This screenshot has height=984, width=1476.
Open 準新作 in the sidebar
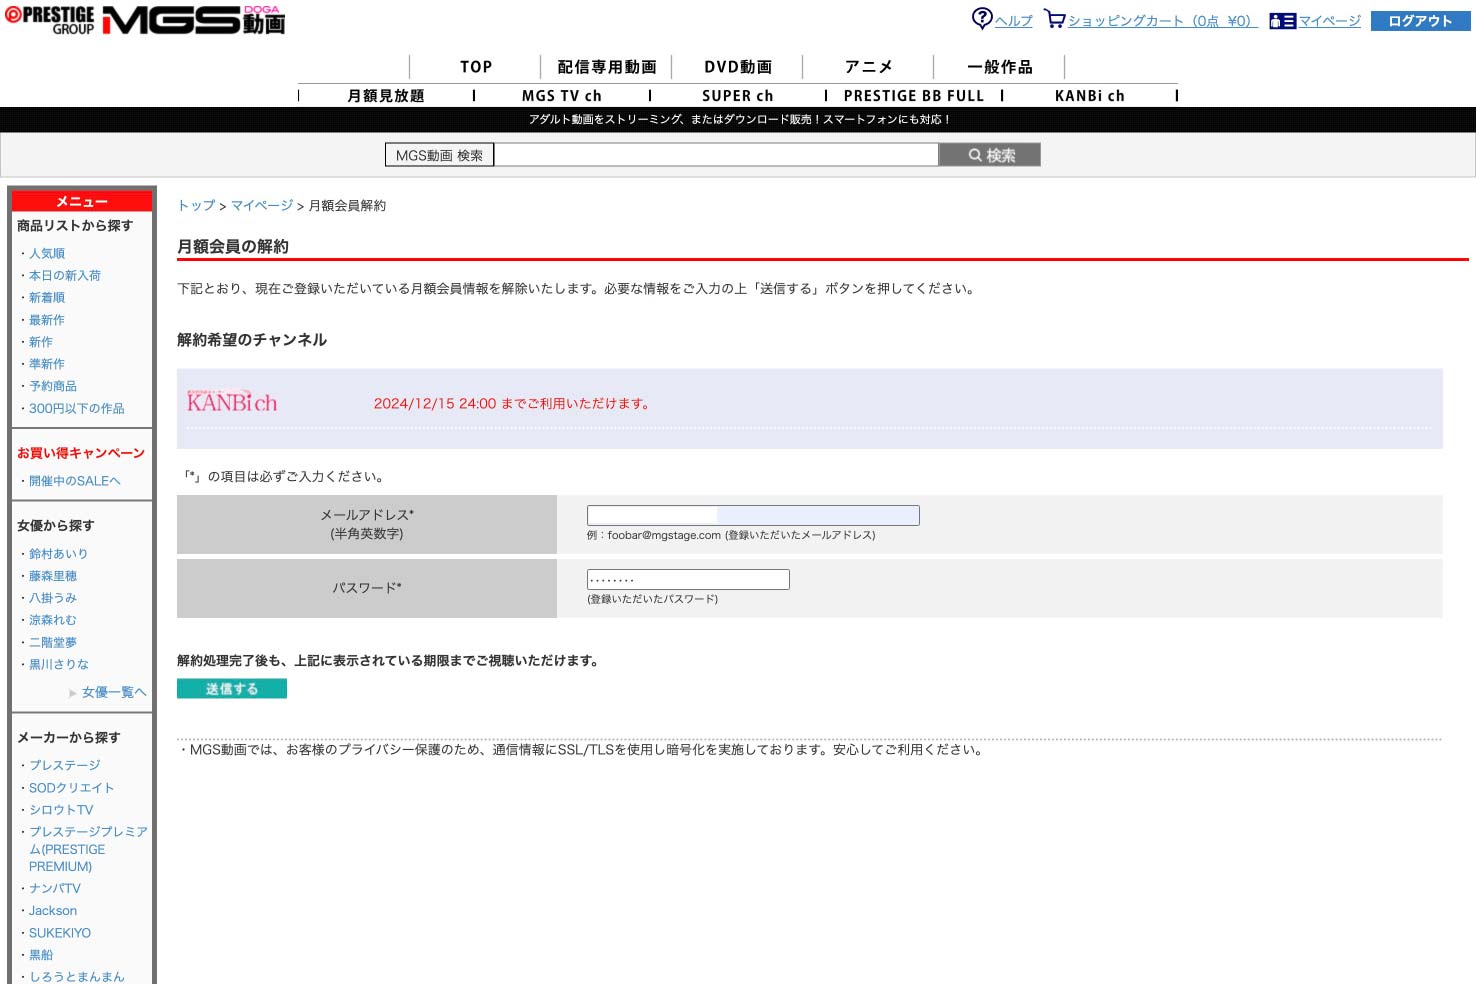(x=47, y=364)
